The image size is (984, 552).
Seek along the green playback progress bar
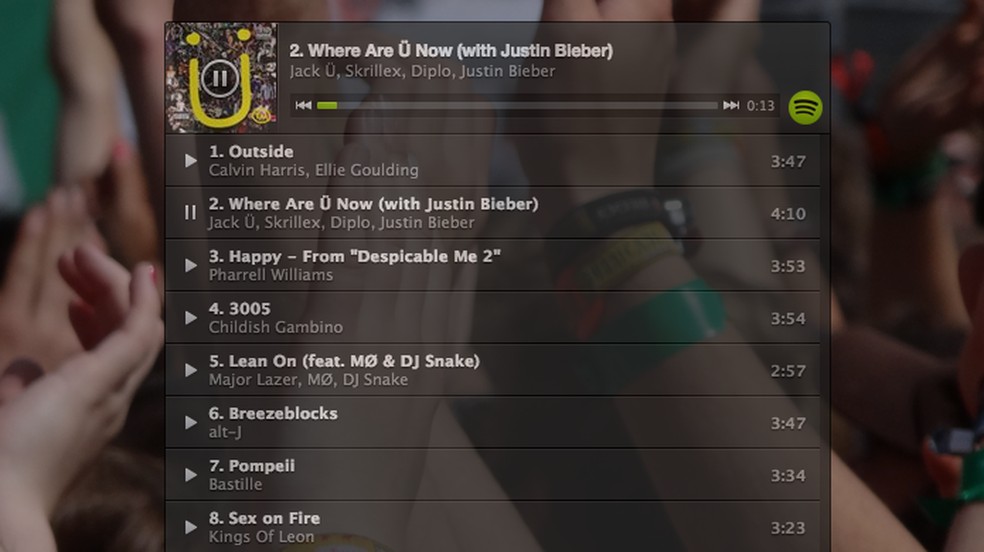(x=516, y=105)
